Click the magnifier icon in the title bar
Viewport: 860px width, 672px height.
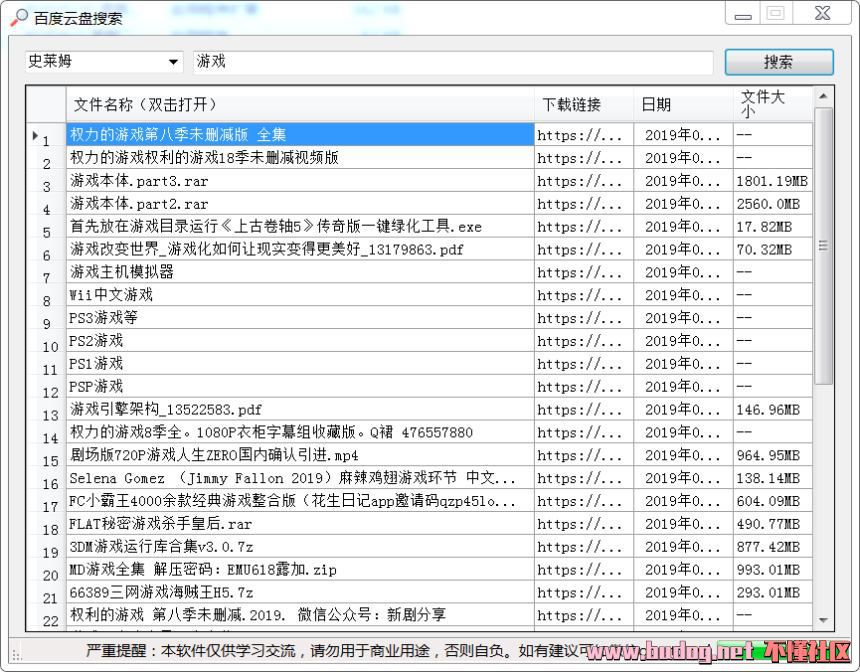(x=18, y=18)
